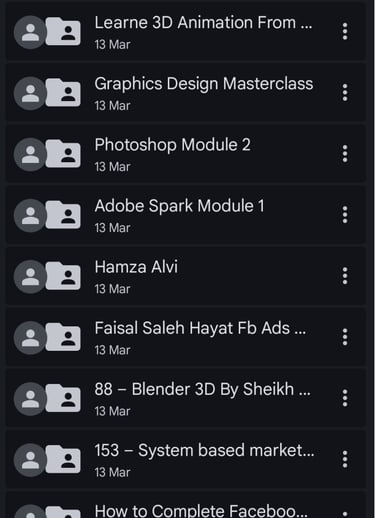Open more options for Graphics Design Masterclass
The width and height of the screenshot is (375, 518).
(x=345, y=93)
